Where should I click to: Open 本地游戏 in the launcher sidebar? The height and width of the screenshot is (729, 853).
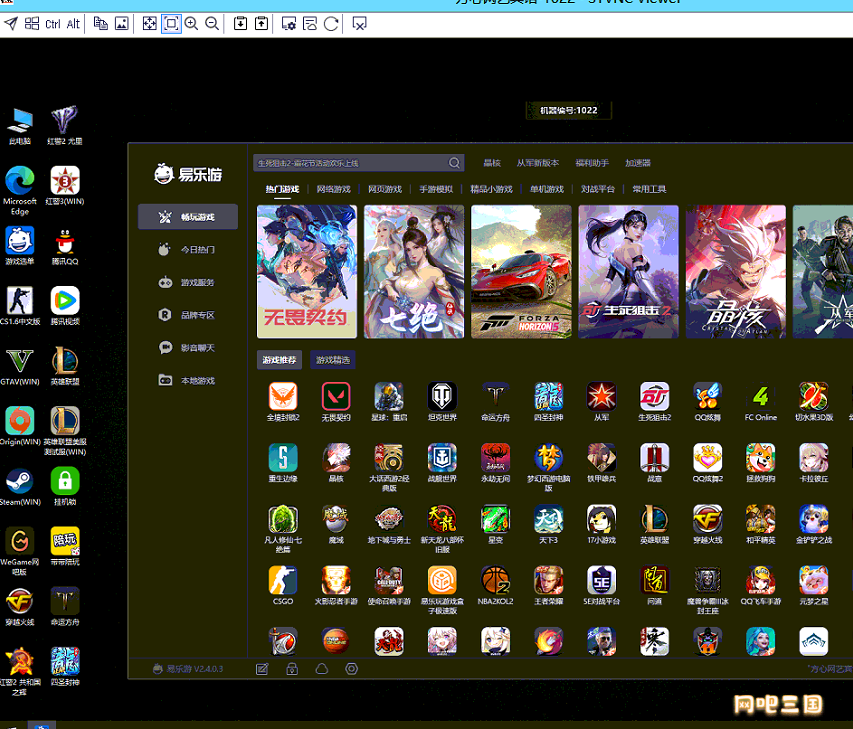coord(188,380)
